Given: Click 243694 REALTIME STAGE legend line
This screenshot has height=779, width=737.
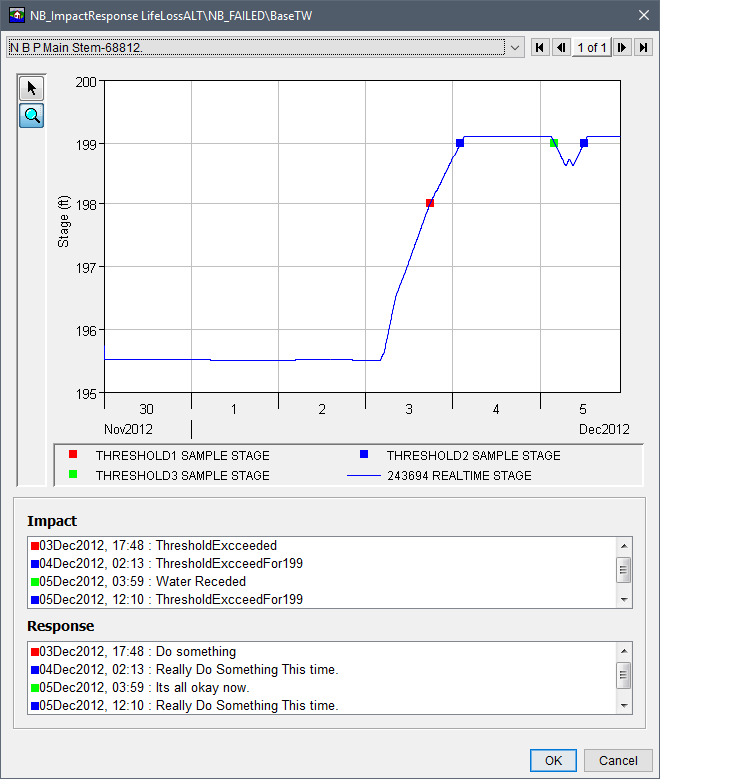Looking at the screenshot, I should pyautogui.click(x=364, y=476).
